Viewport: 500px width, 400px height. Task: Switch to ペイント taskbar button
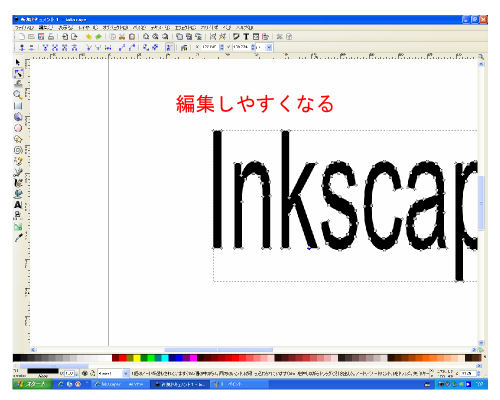click(239, 384)
